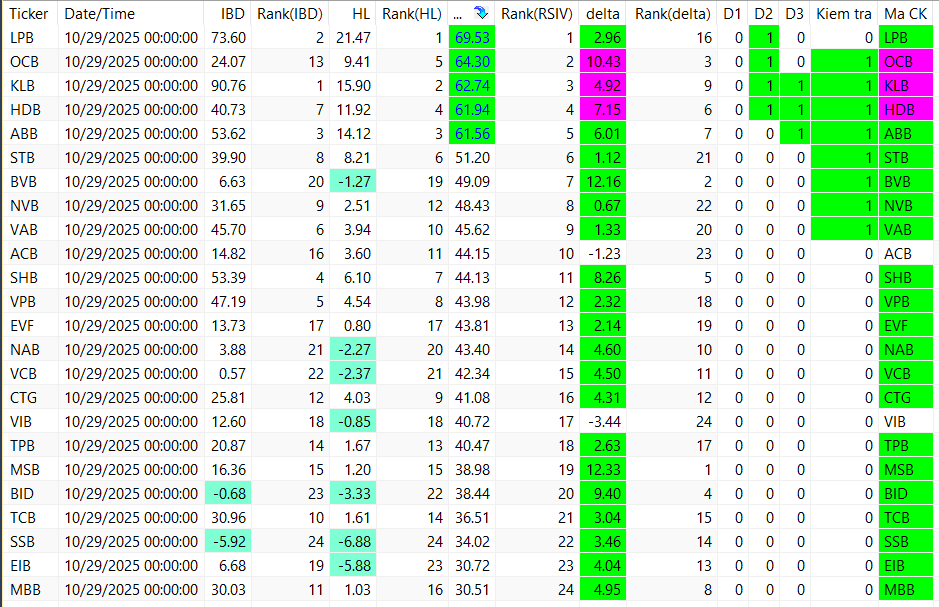939x607 pixels.
Task: Click the highlighted value 64.30 in OCB row
Action: tap(472, 62)
